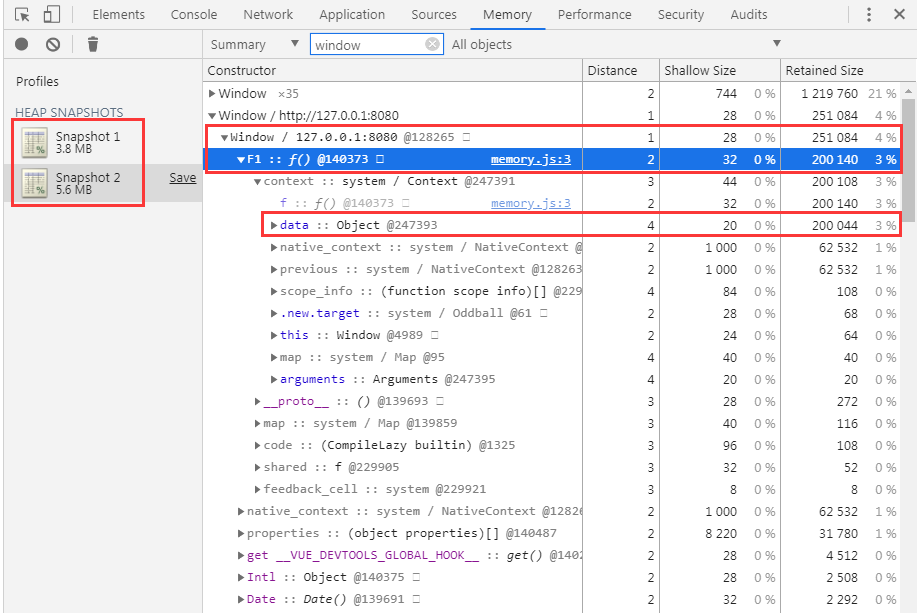Expand the data Object @247393 node
Viewport: 917px width, 613px height.
pyautogui.click(x=273, y=225)
